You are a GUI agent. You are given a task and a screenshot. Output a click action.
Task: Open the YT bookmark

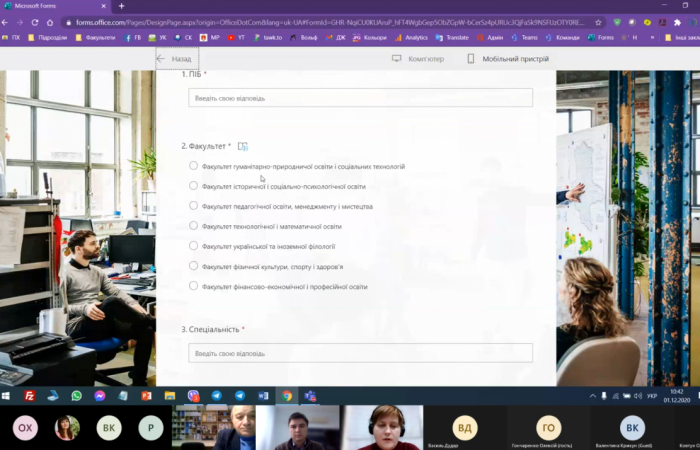point(236,38)
